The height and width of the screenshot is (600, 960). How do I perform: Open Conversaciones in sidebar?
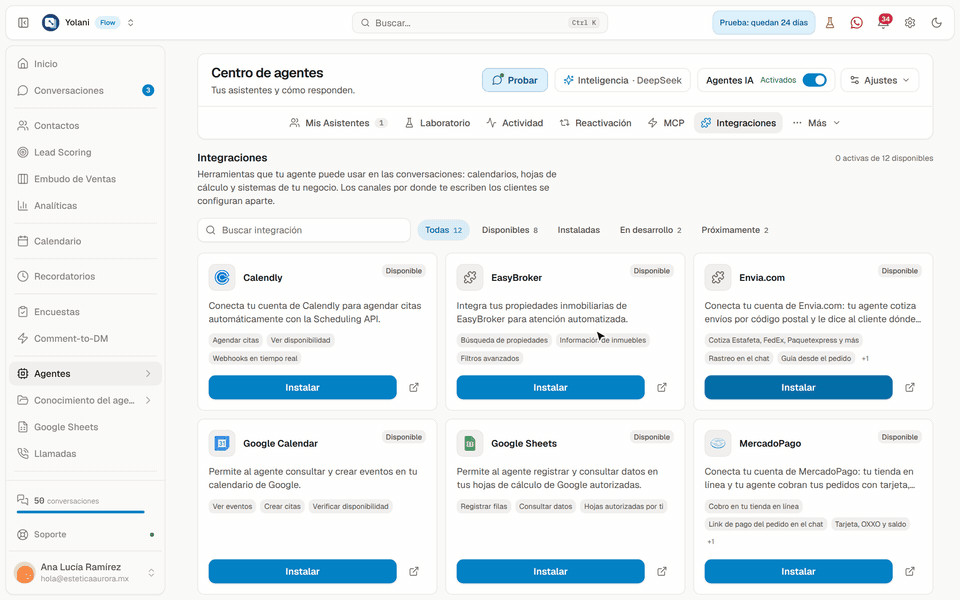[85, 91]
